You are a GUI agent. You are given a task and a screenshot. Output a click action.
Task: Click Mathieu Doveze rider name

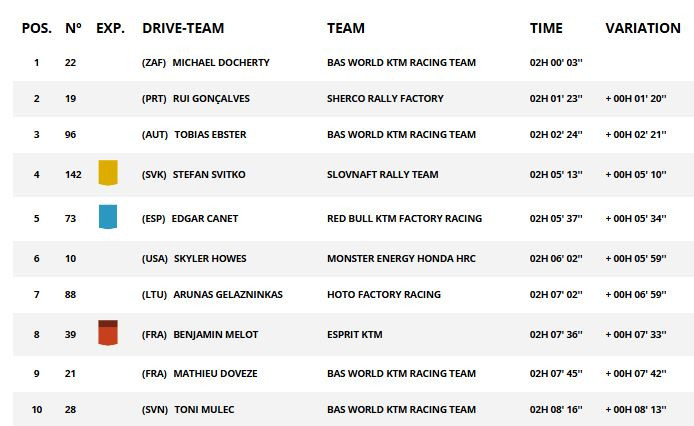pos(216,373)
